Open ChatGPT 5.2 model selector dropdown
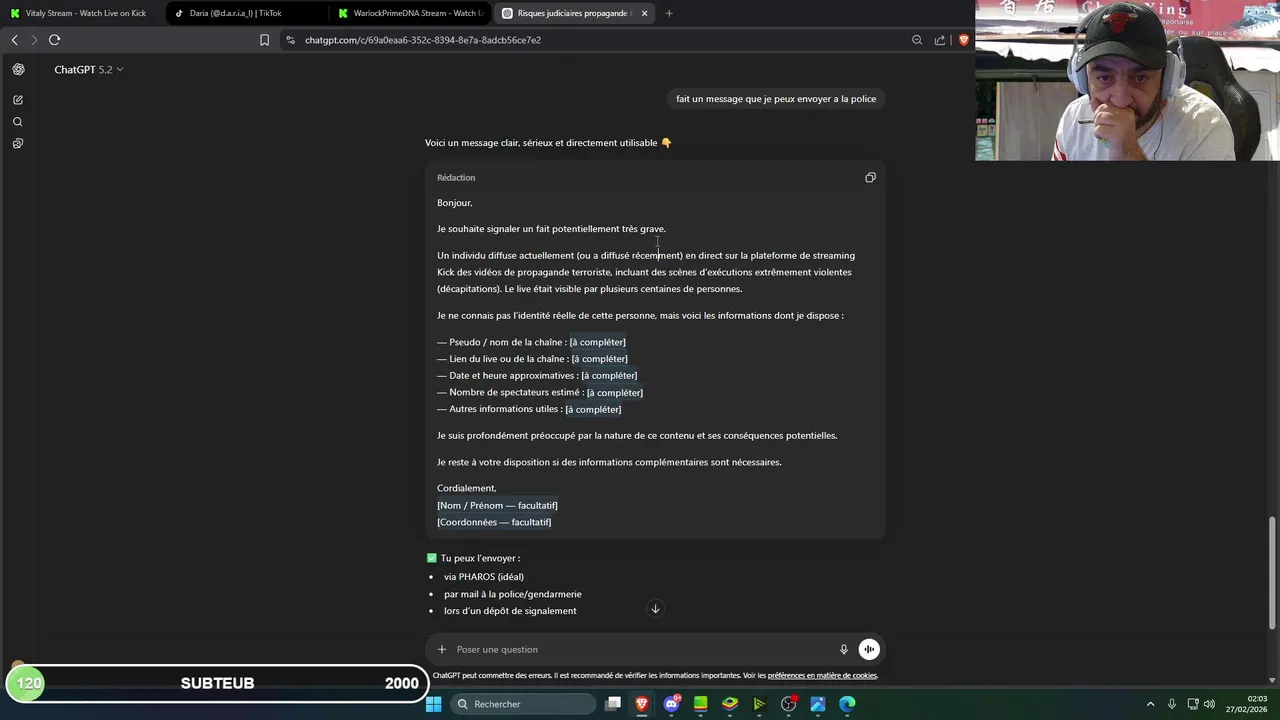Viewport: 1280px width, 720px height. (x=89, y=69)
